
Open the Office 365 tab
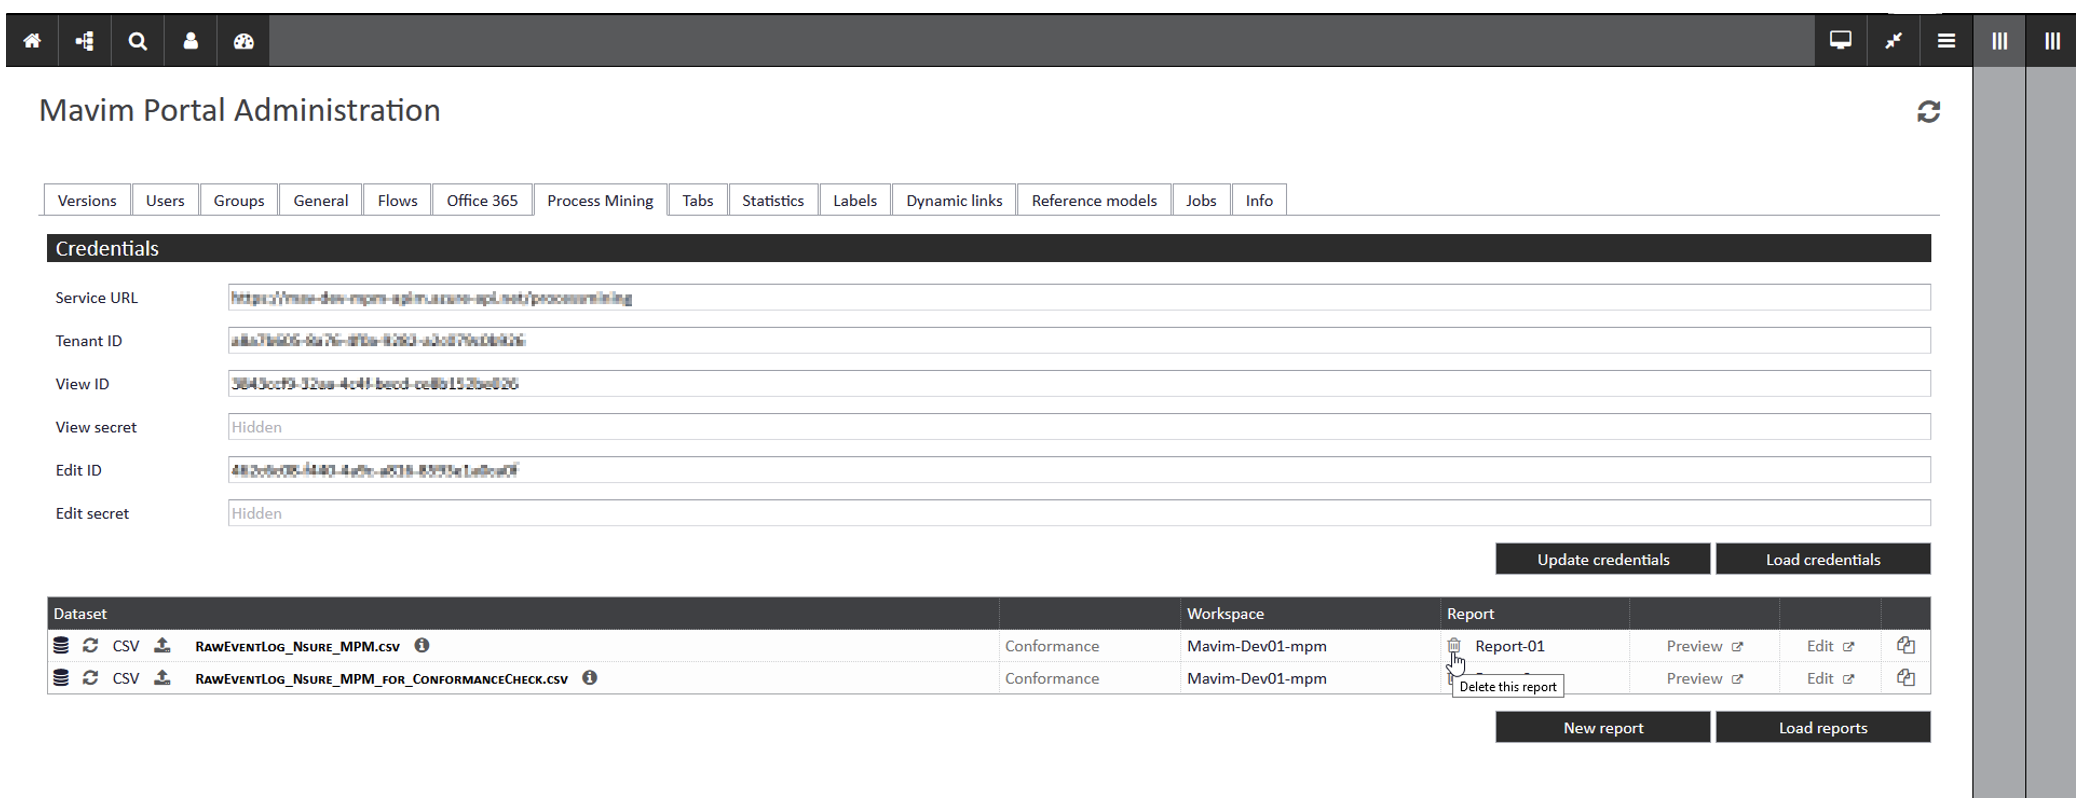pyautogui.click(x=482, y=200)
